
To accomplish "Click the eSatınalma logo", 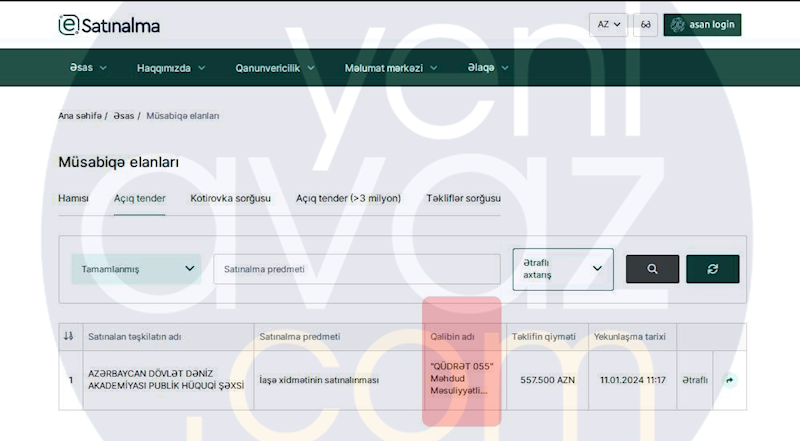I will tap(109, 25).
